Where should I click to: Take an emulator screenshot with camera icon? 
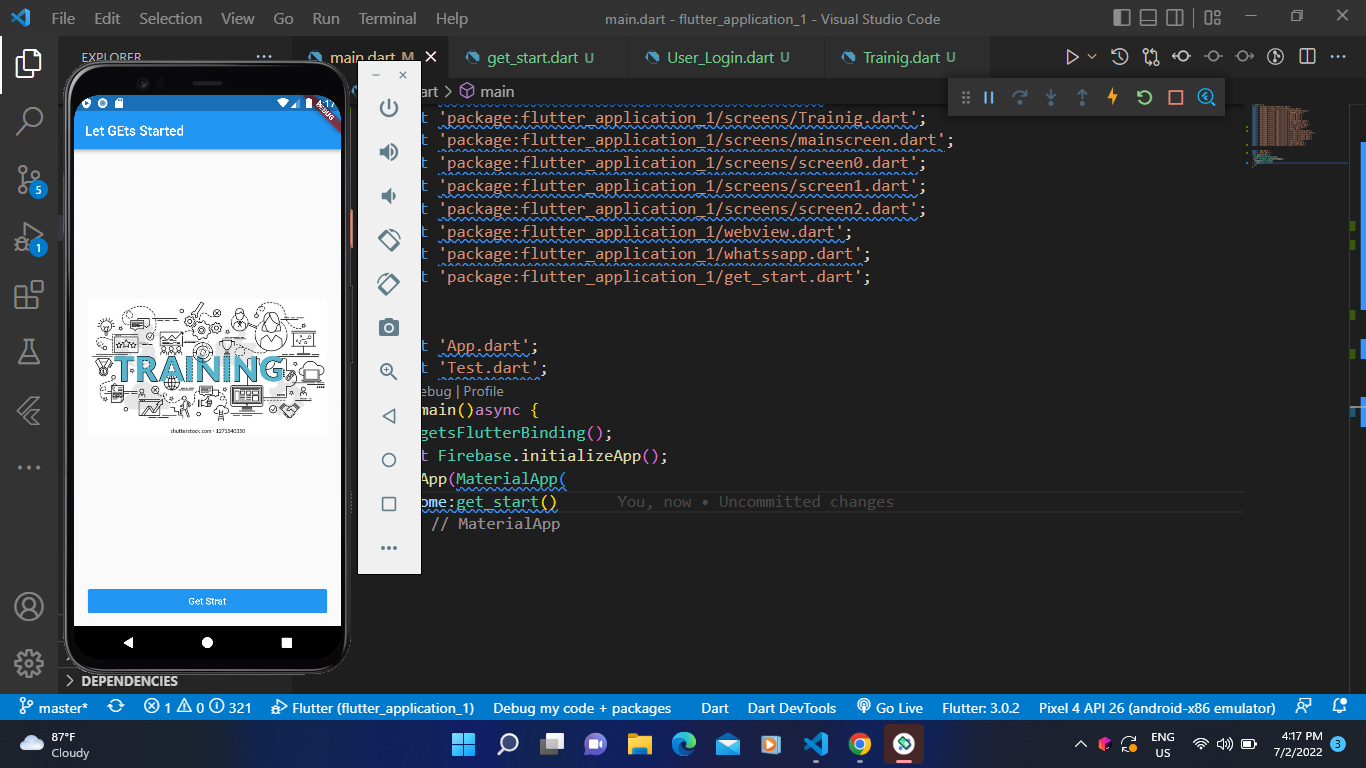[389, 328]
